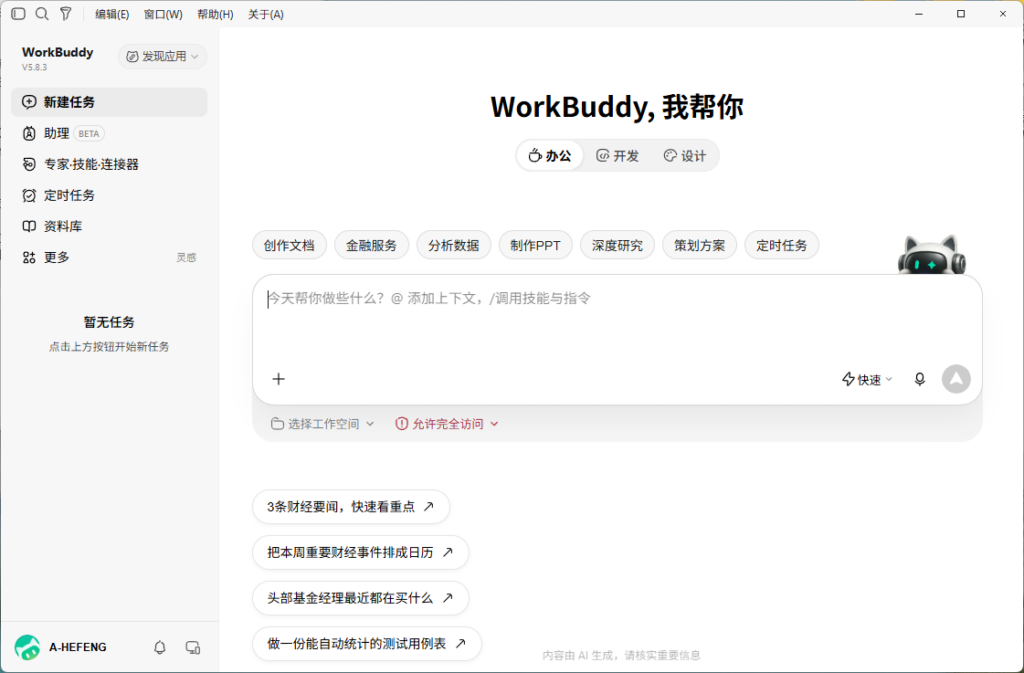Image resolution: width=1024 pixels, height=673 pixels.
Task: Send message with arrow button
Action: pyautogui.click(x=956, y=379)
